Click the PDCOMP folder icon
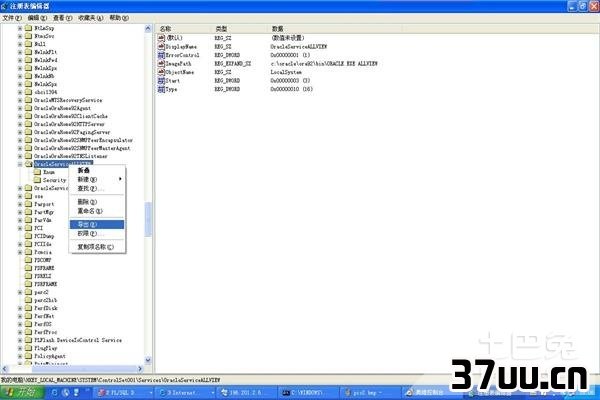 point(28,260)
